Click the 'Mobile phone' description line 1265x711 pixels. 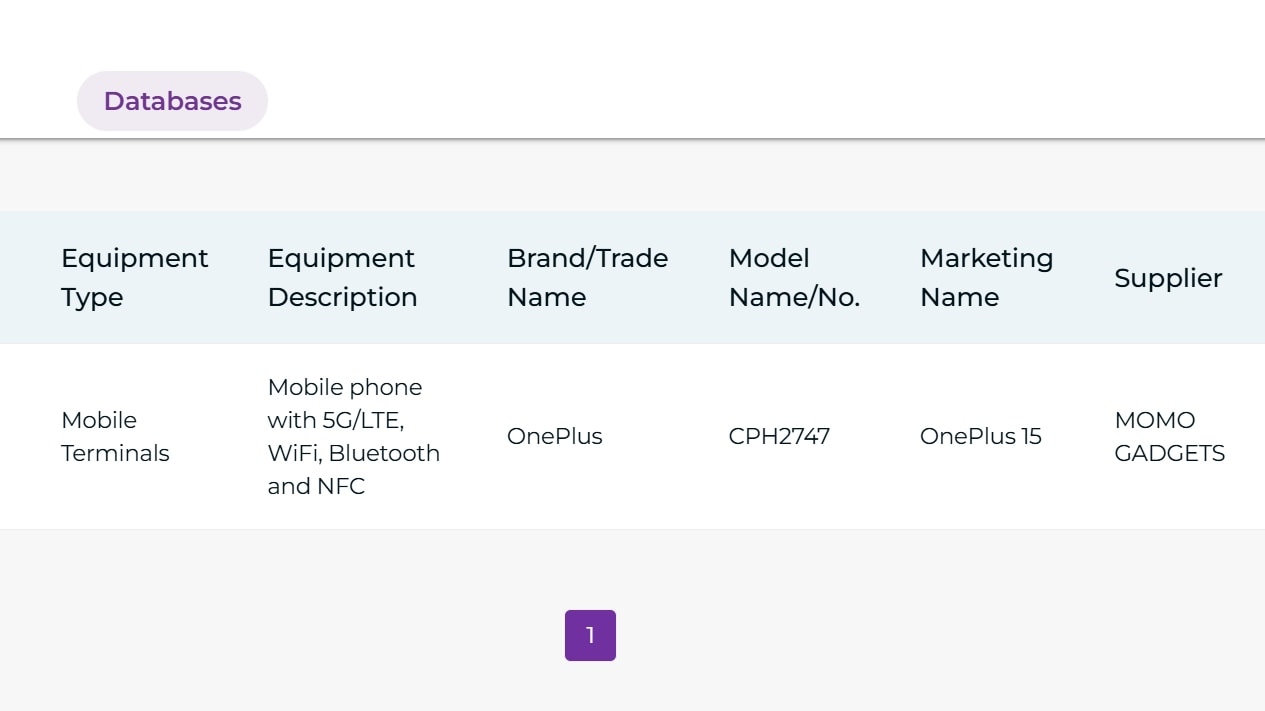(345, 387)
